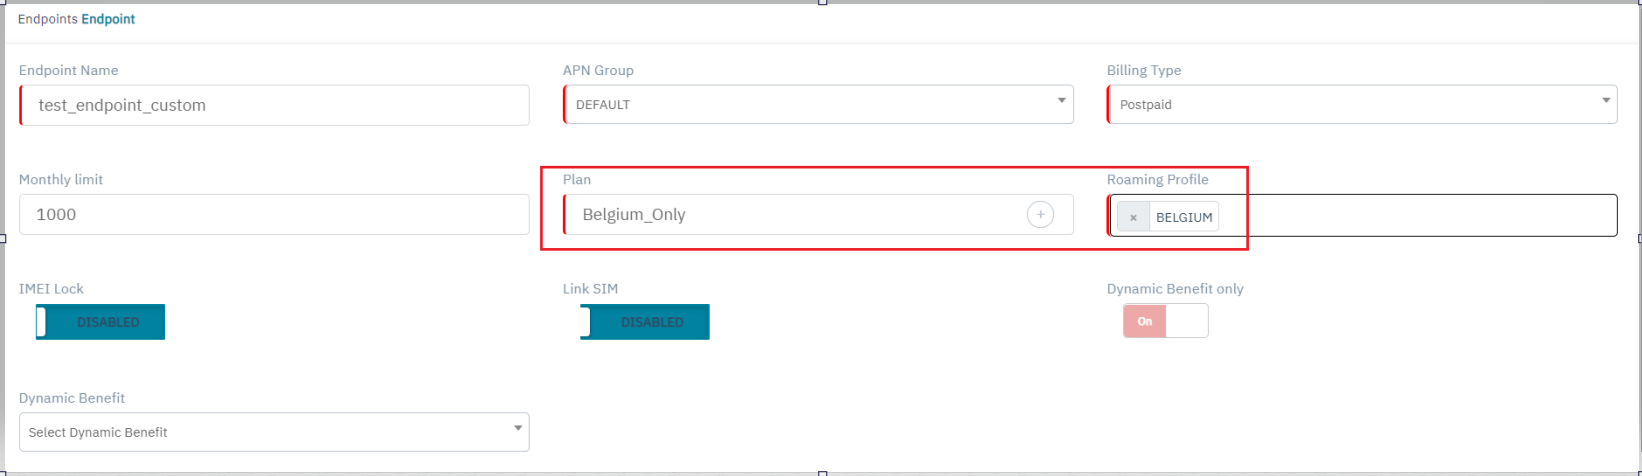The image size is (1642, 476).
Task: Click the Link SIM label
Action: tap(590, 289)
